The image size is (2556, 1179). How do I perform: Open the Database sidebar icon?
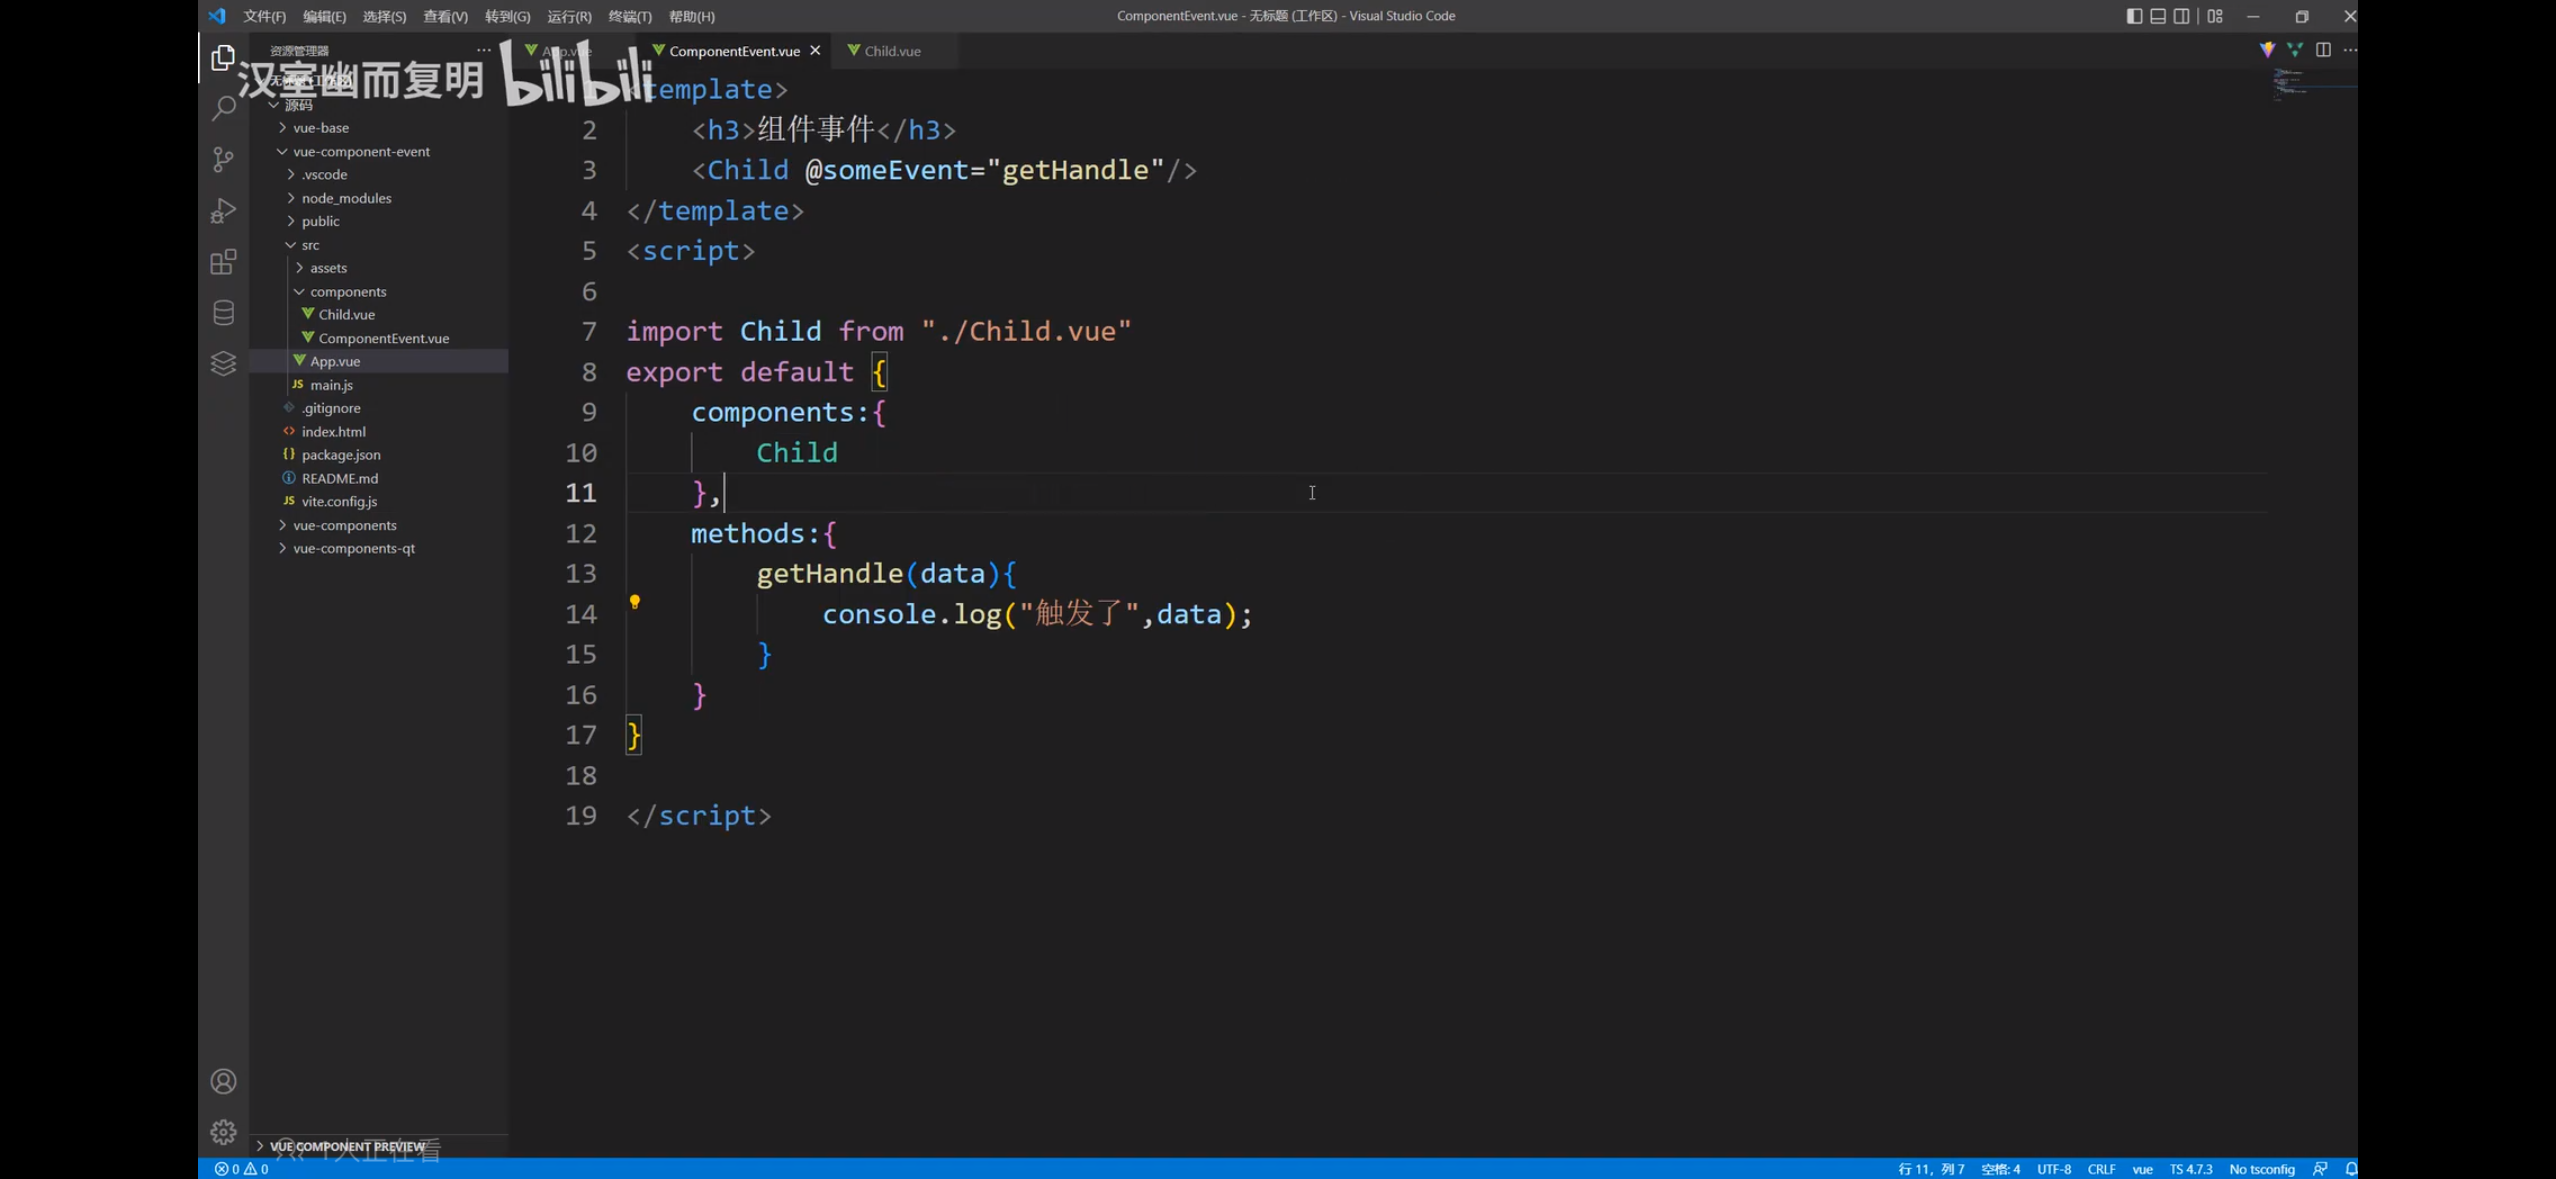click(x=223, y=313)
